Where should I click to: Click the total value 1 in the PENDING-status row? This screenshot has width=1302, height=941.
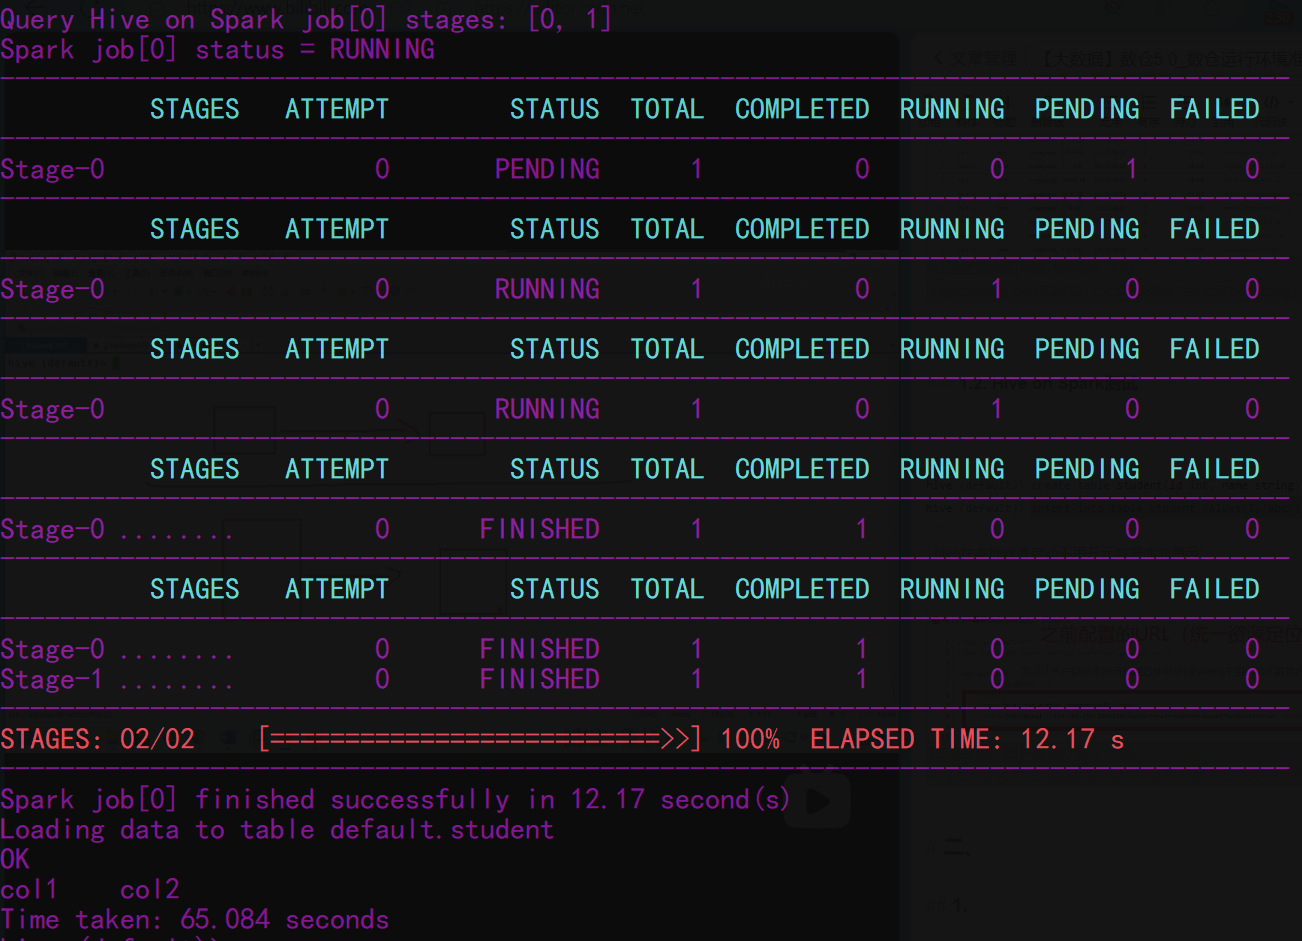point(696,169)
